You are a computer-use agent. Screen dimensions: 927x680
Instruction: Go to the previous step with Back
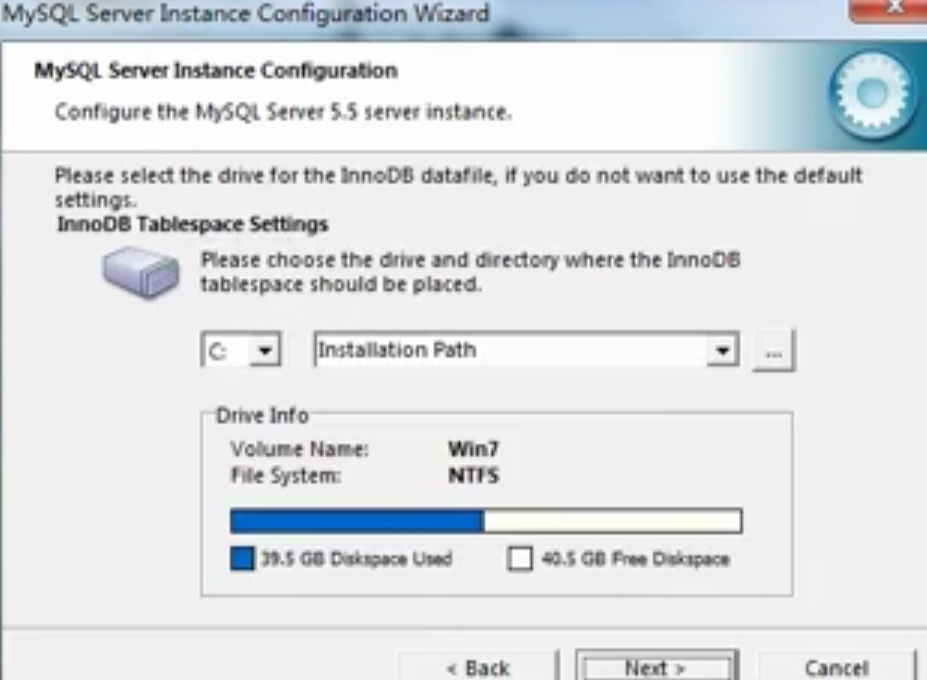click(478, 667)
